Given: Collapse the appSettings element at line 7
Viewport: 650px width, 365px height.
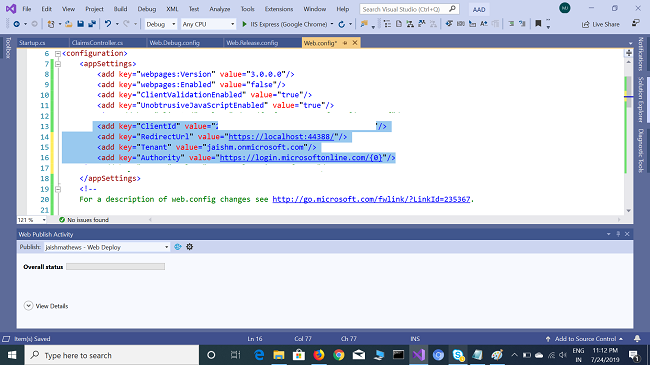Looking at the screenshot, I should [58, 64].
